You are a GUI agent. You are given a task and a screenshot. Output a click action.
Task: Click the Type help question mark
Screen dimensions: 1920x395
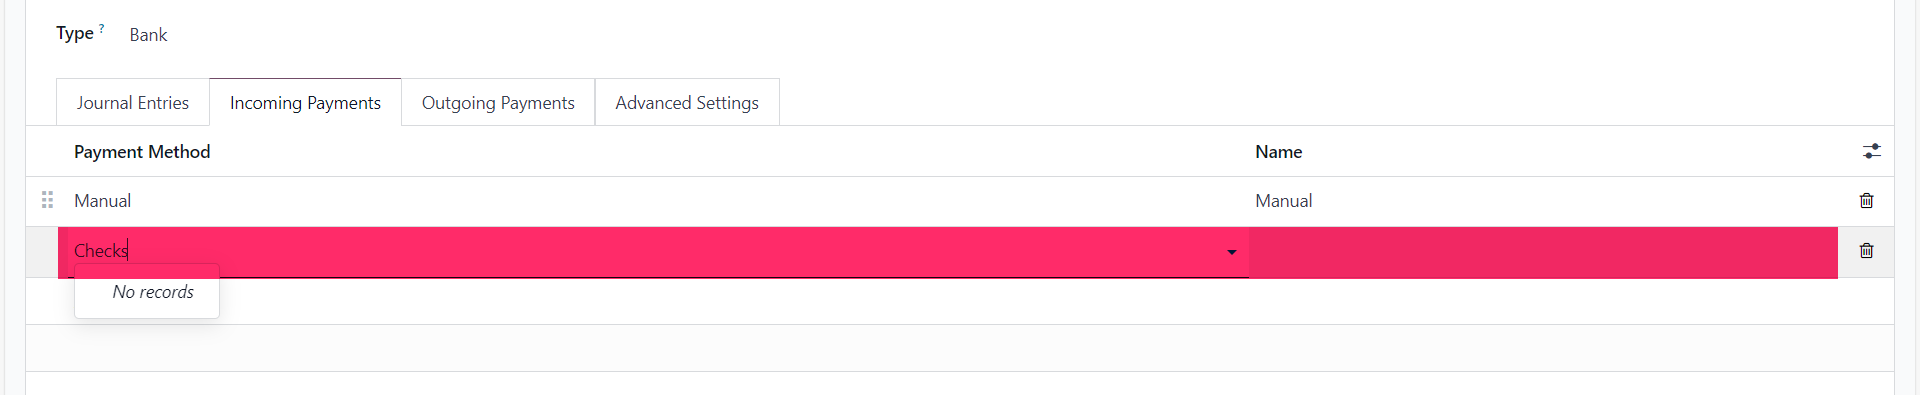[x=101, y=28]
